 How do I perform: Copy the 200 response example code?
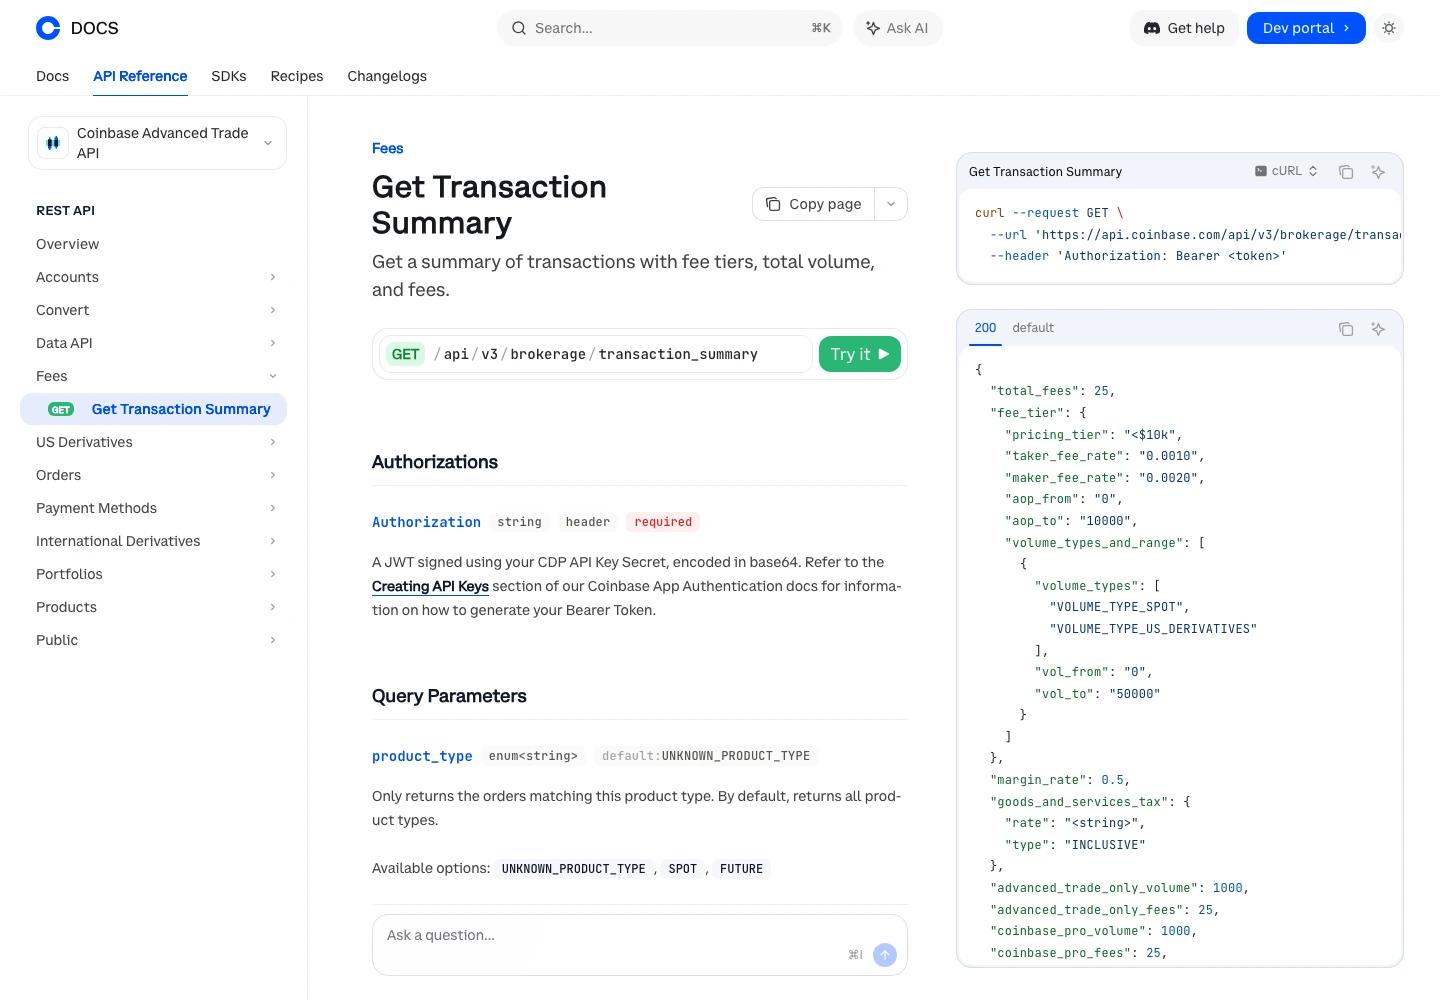pos(1346,329)
